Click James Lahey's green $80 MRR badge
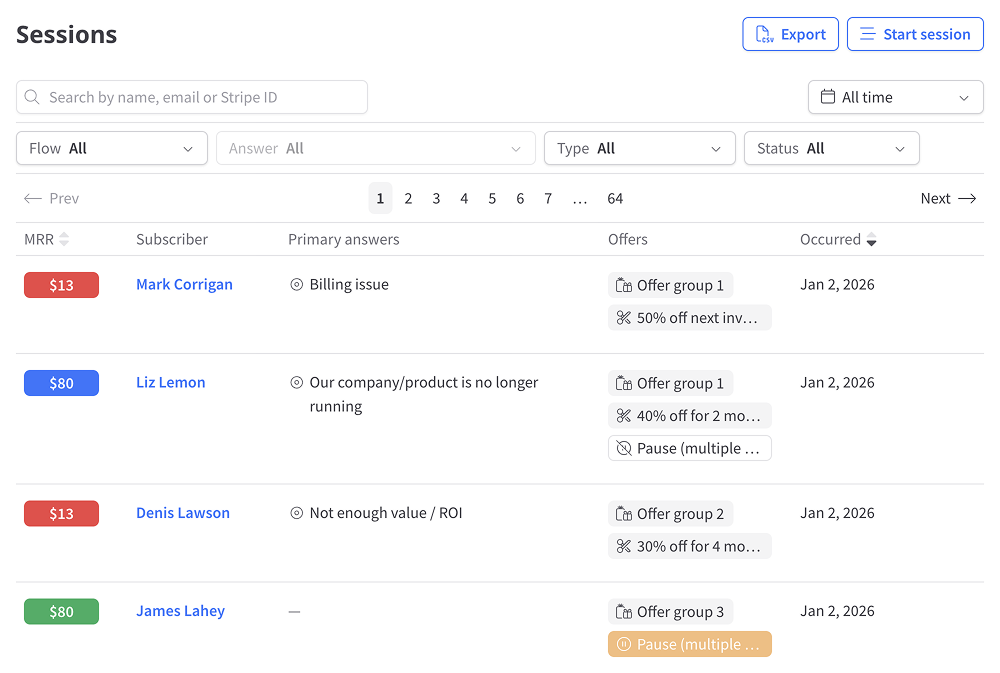 click(x=61, y=611)
